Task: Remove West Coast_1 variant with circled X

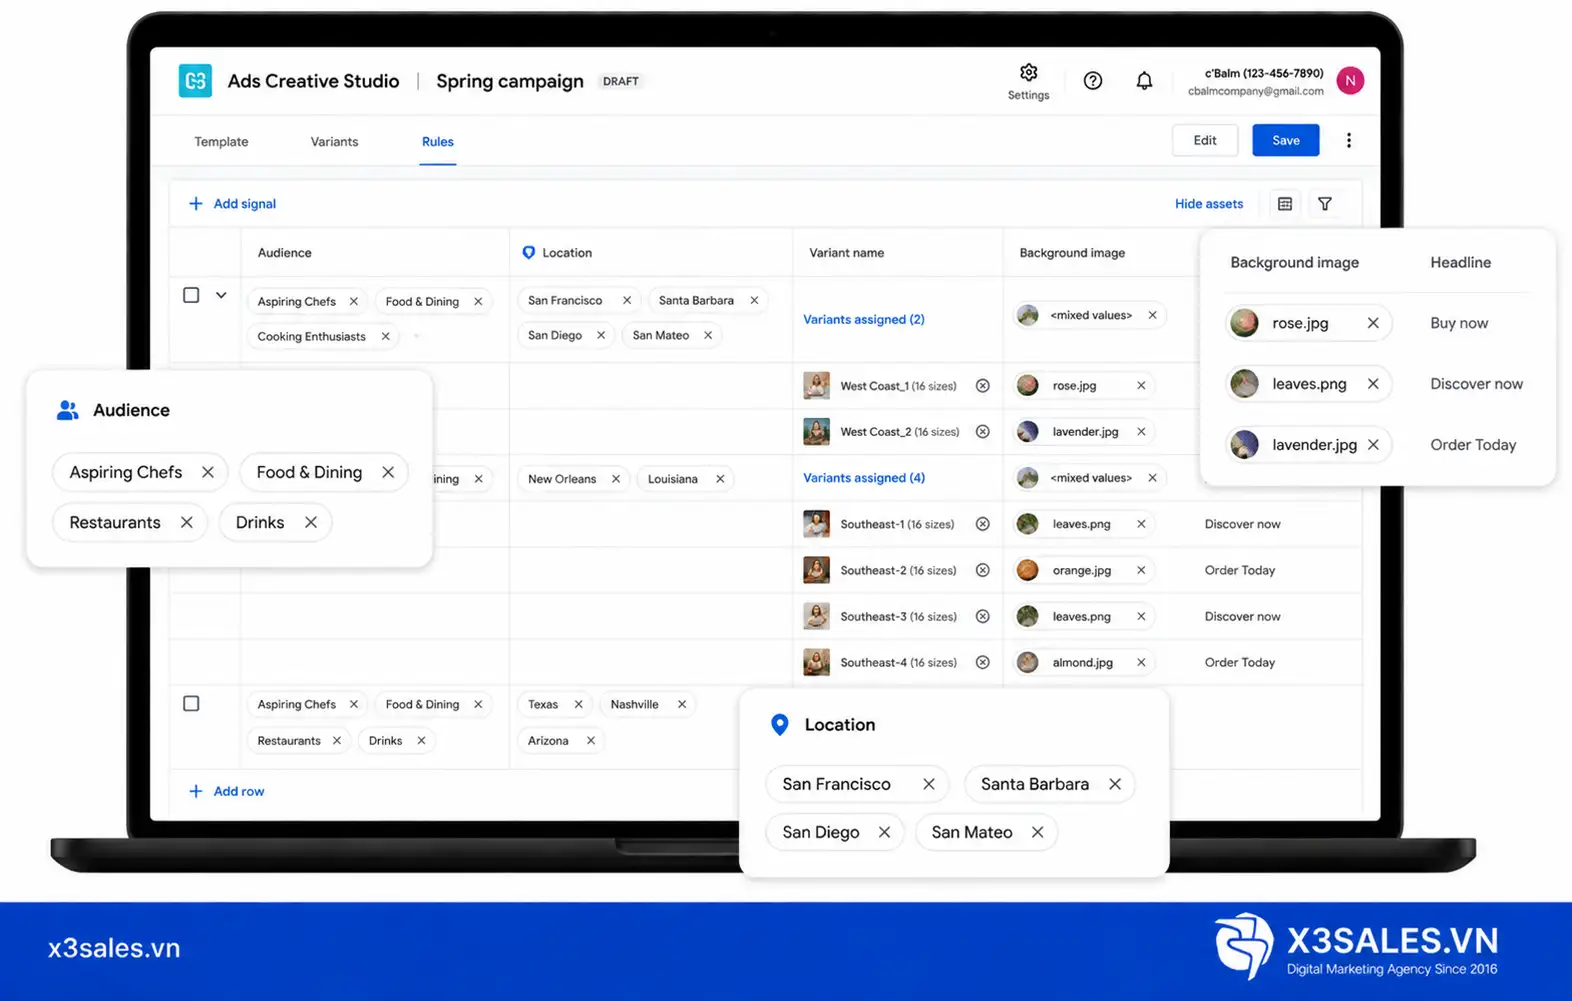Action: (983, 386)
